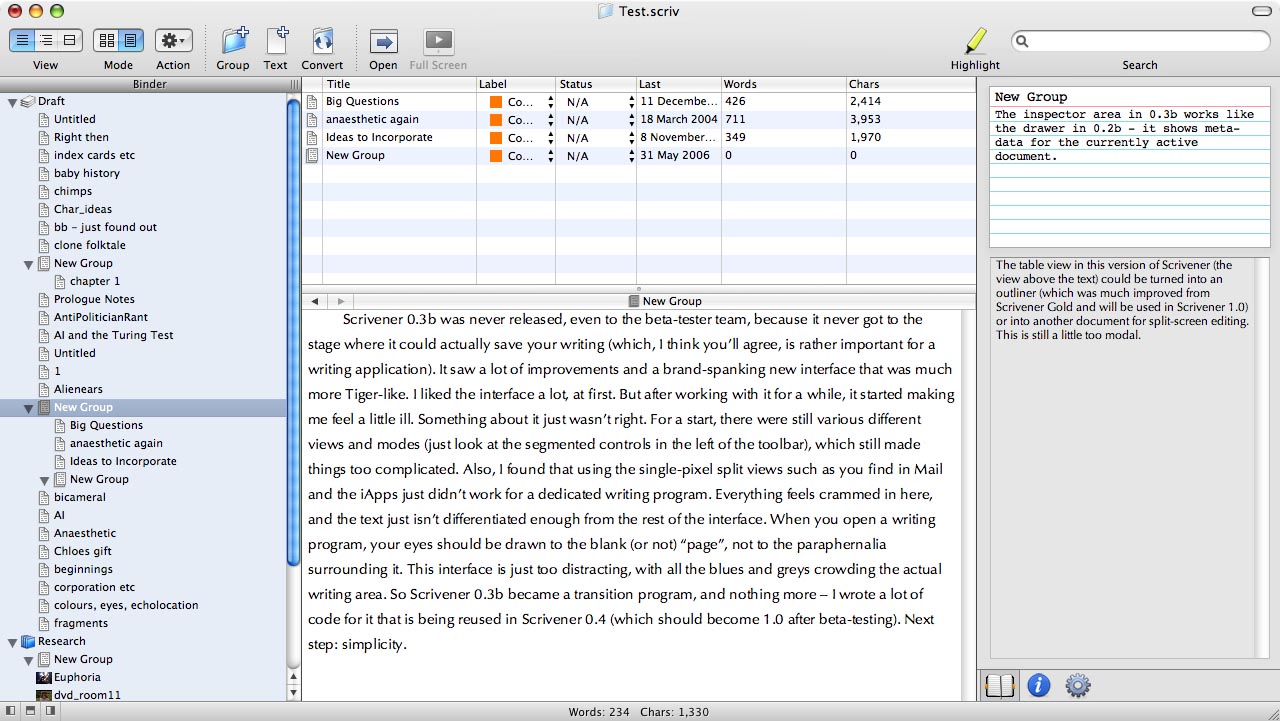Screen dimensions: 1280x721
Task: Switch Mode to the document layout
Action: pyautogui.click(x=131, y=41)
